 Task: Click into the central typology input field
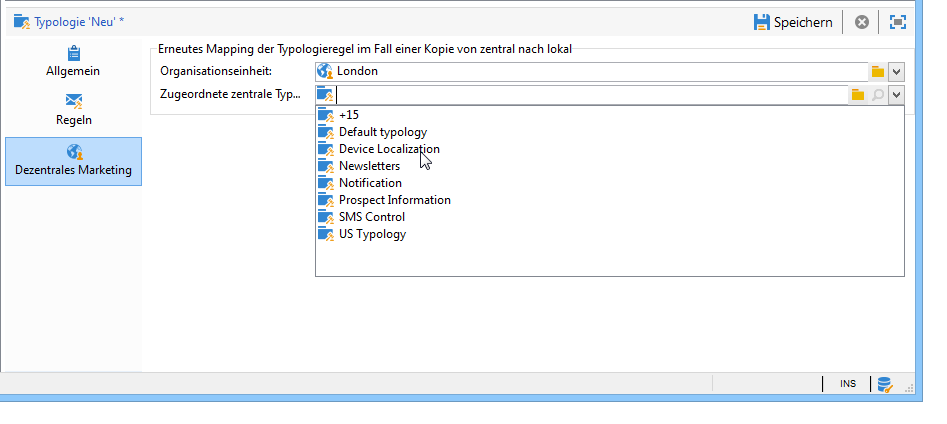591,95
